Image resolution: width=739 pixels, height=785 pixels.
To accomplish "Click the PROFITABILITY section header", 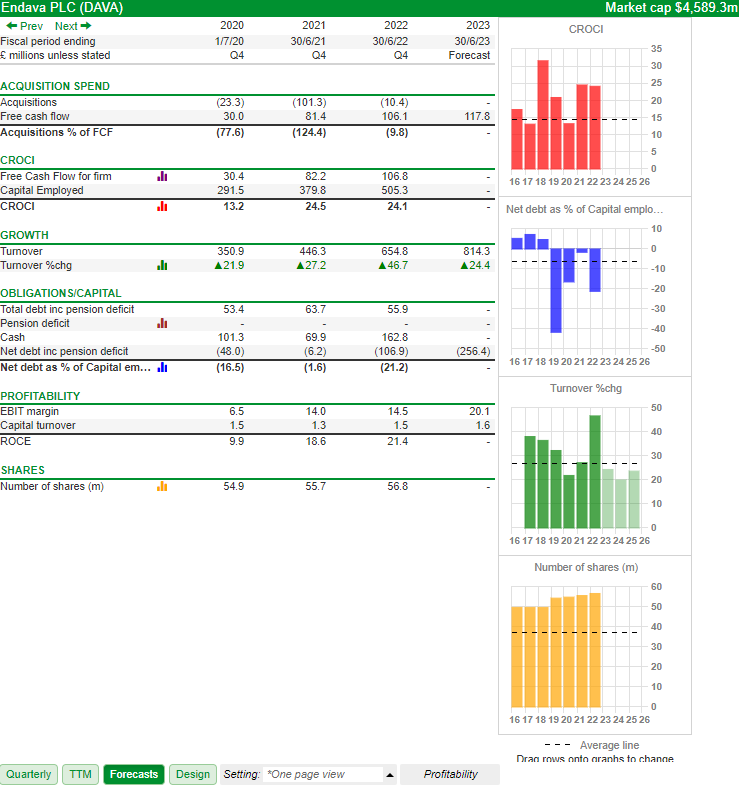I will 40,397.
